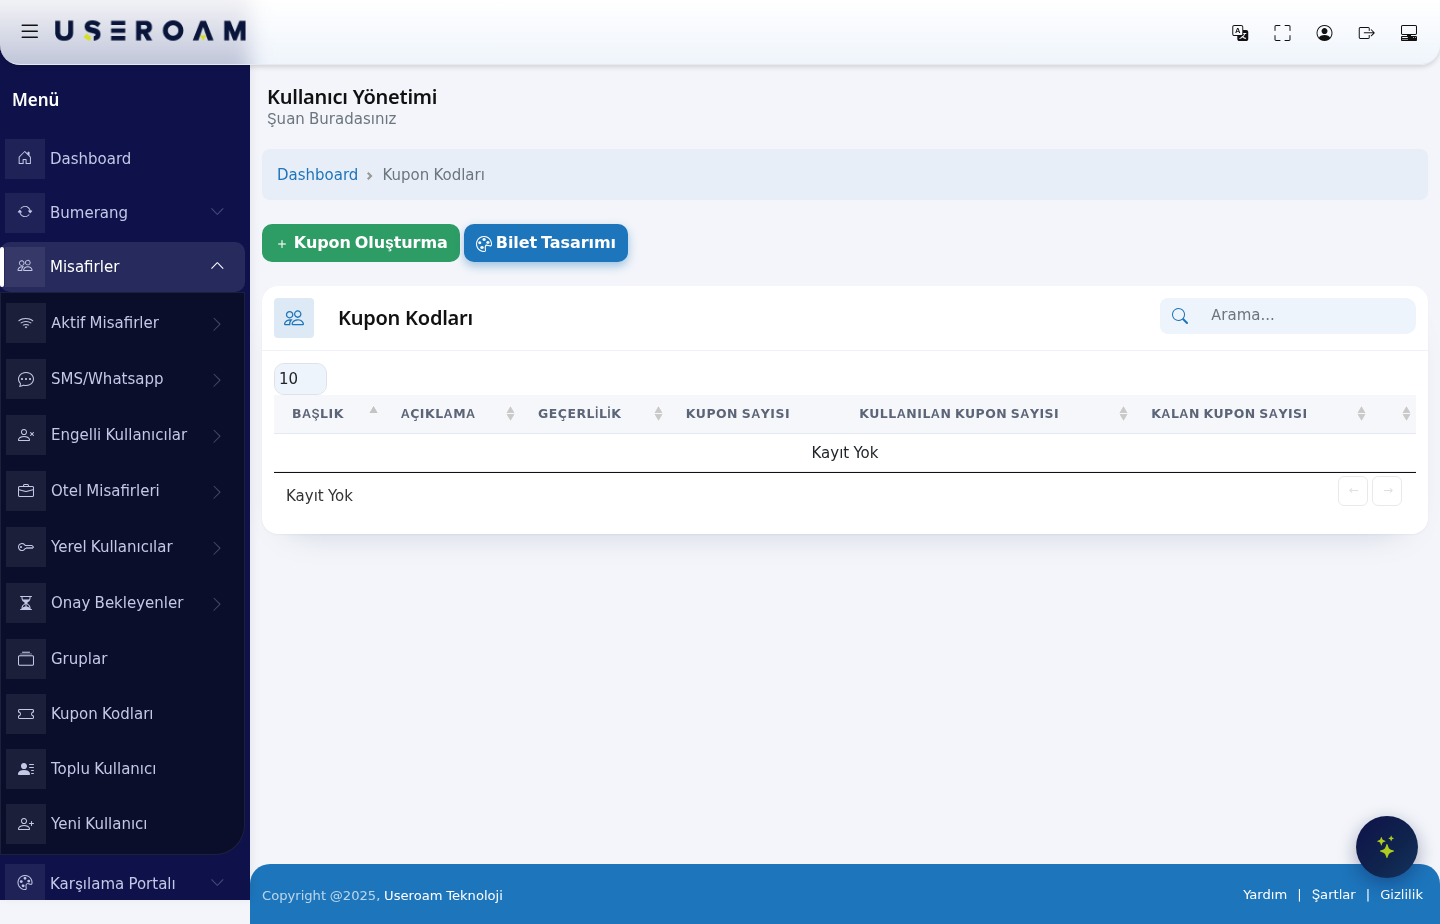Click the Aktif Misafirler wifi icon
1440x924 pixels.
click(26, 323)
